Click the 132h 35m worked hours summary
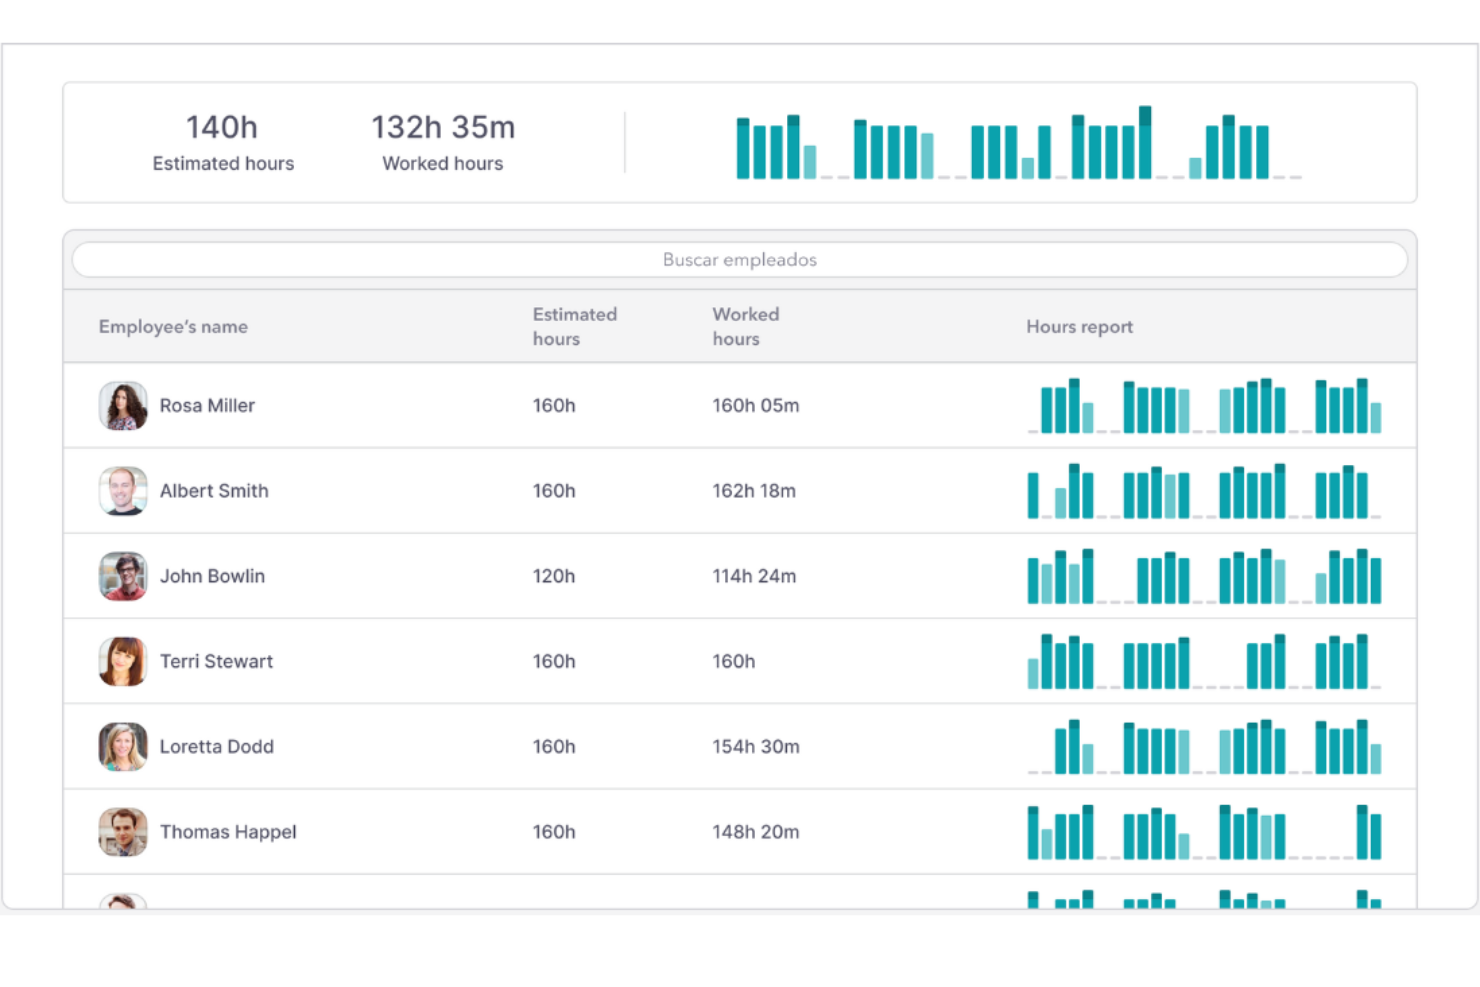This screenshot has height=987, width=1480. click(443, 142)
